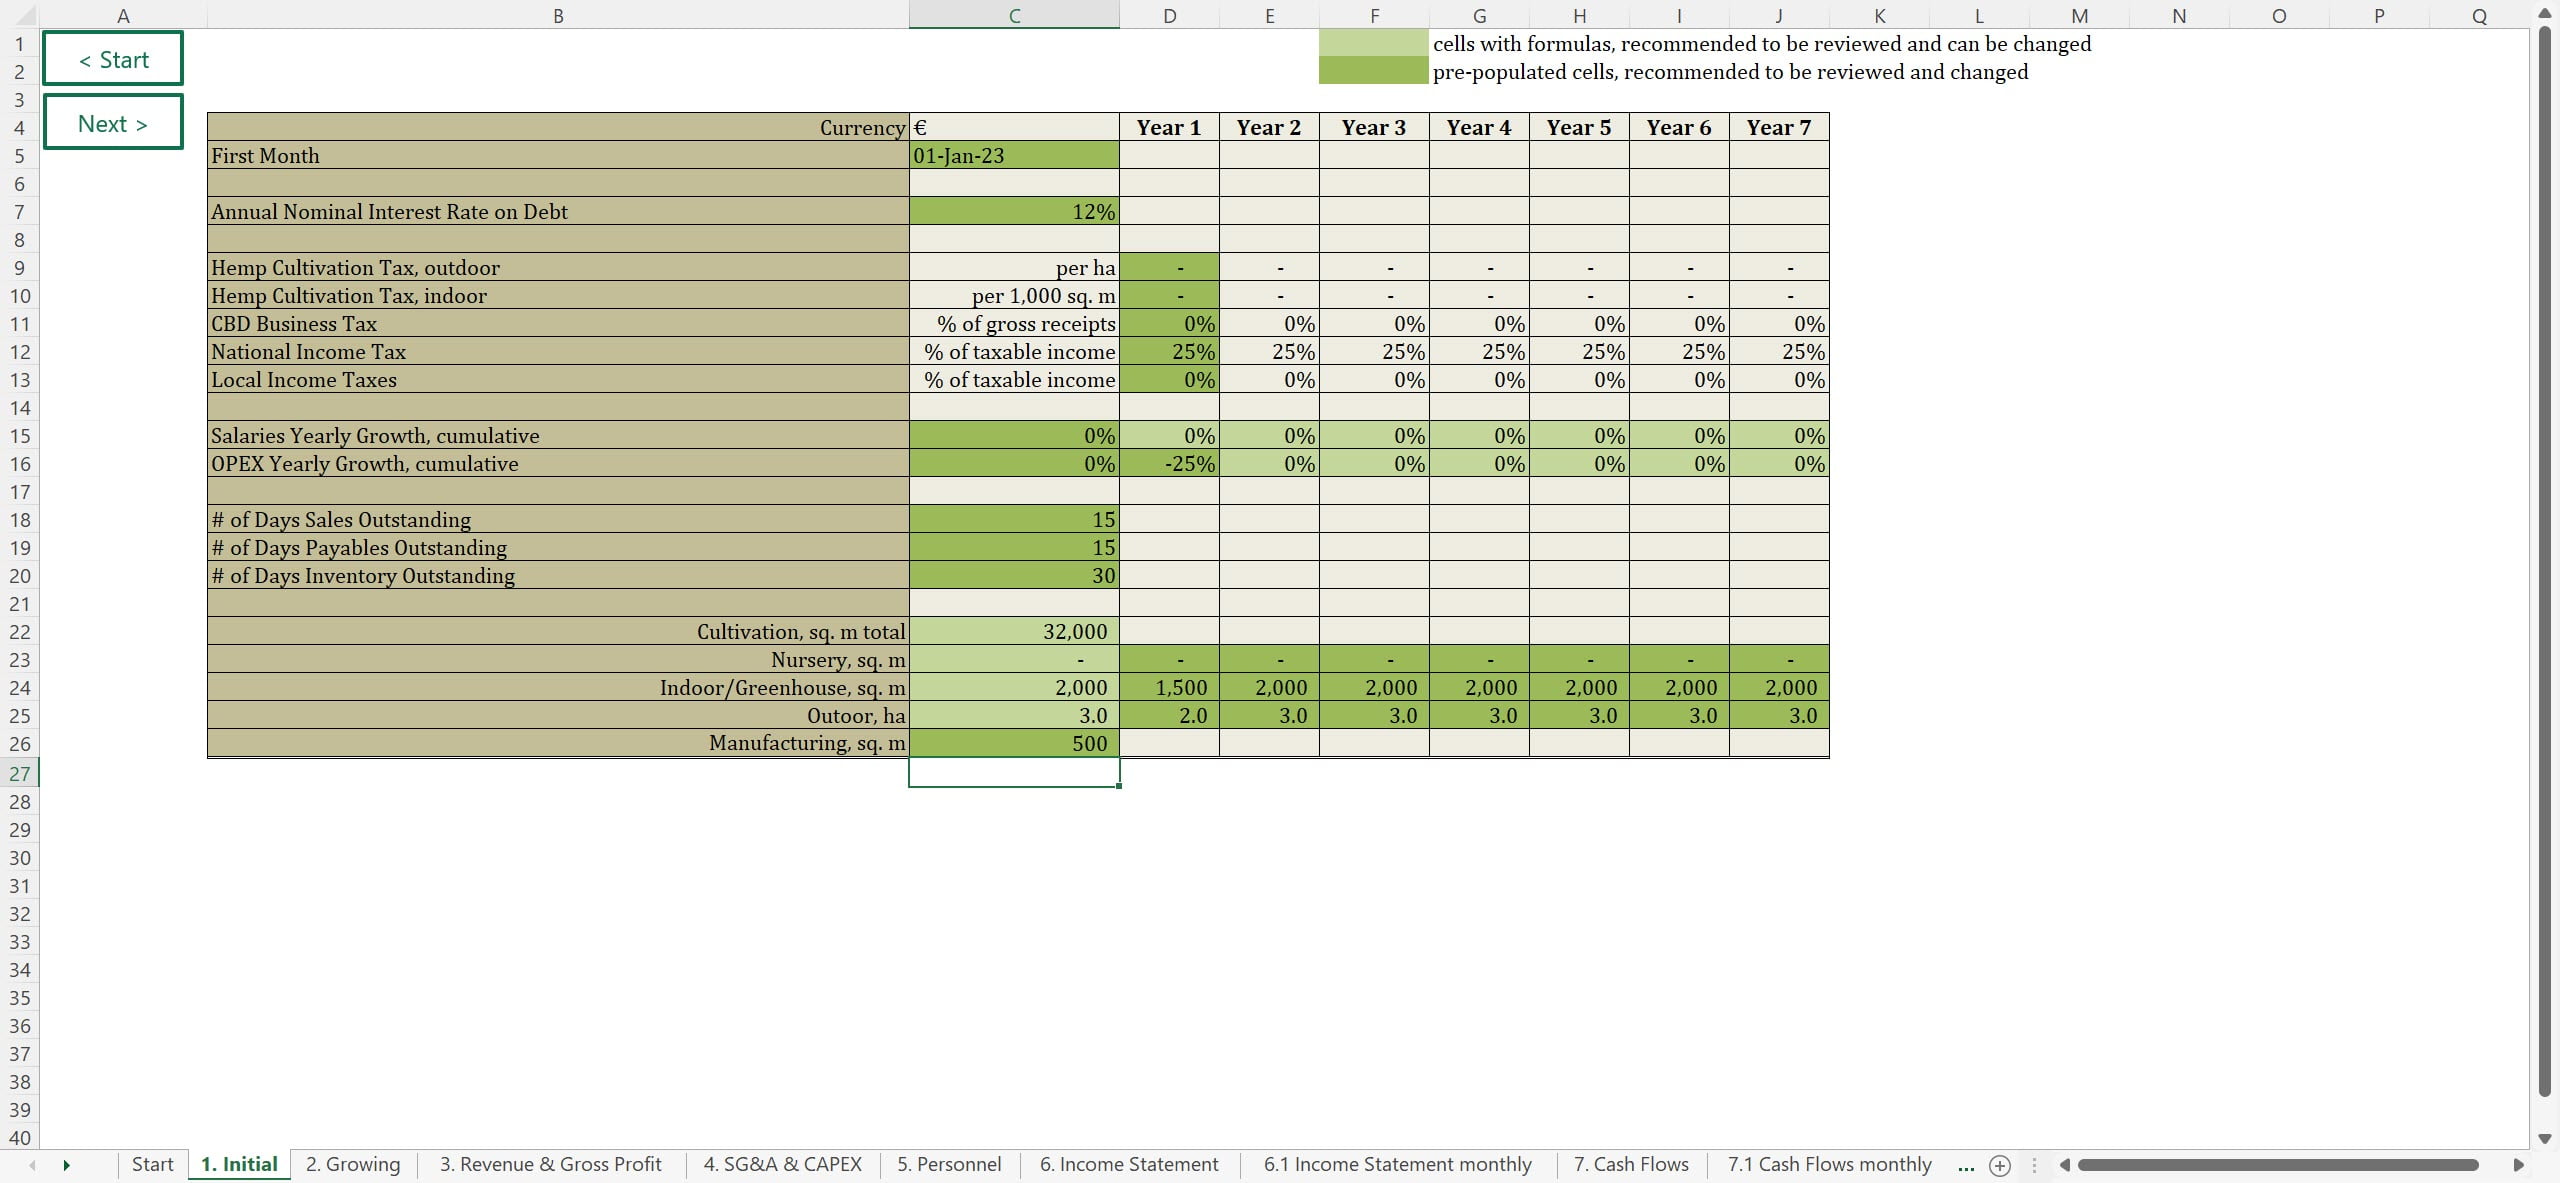
Task: Select the '4. SG&A & CAPEX' tab
Action: coord(782,1164)
